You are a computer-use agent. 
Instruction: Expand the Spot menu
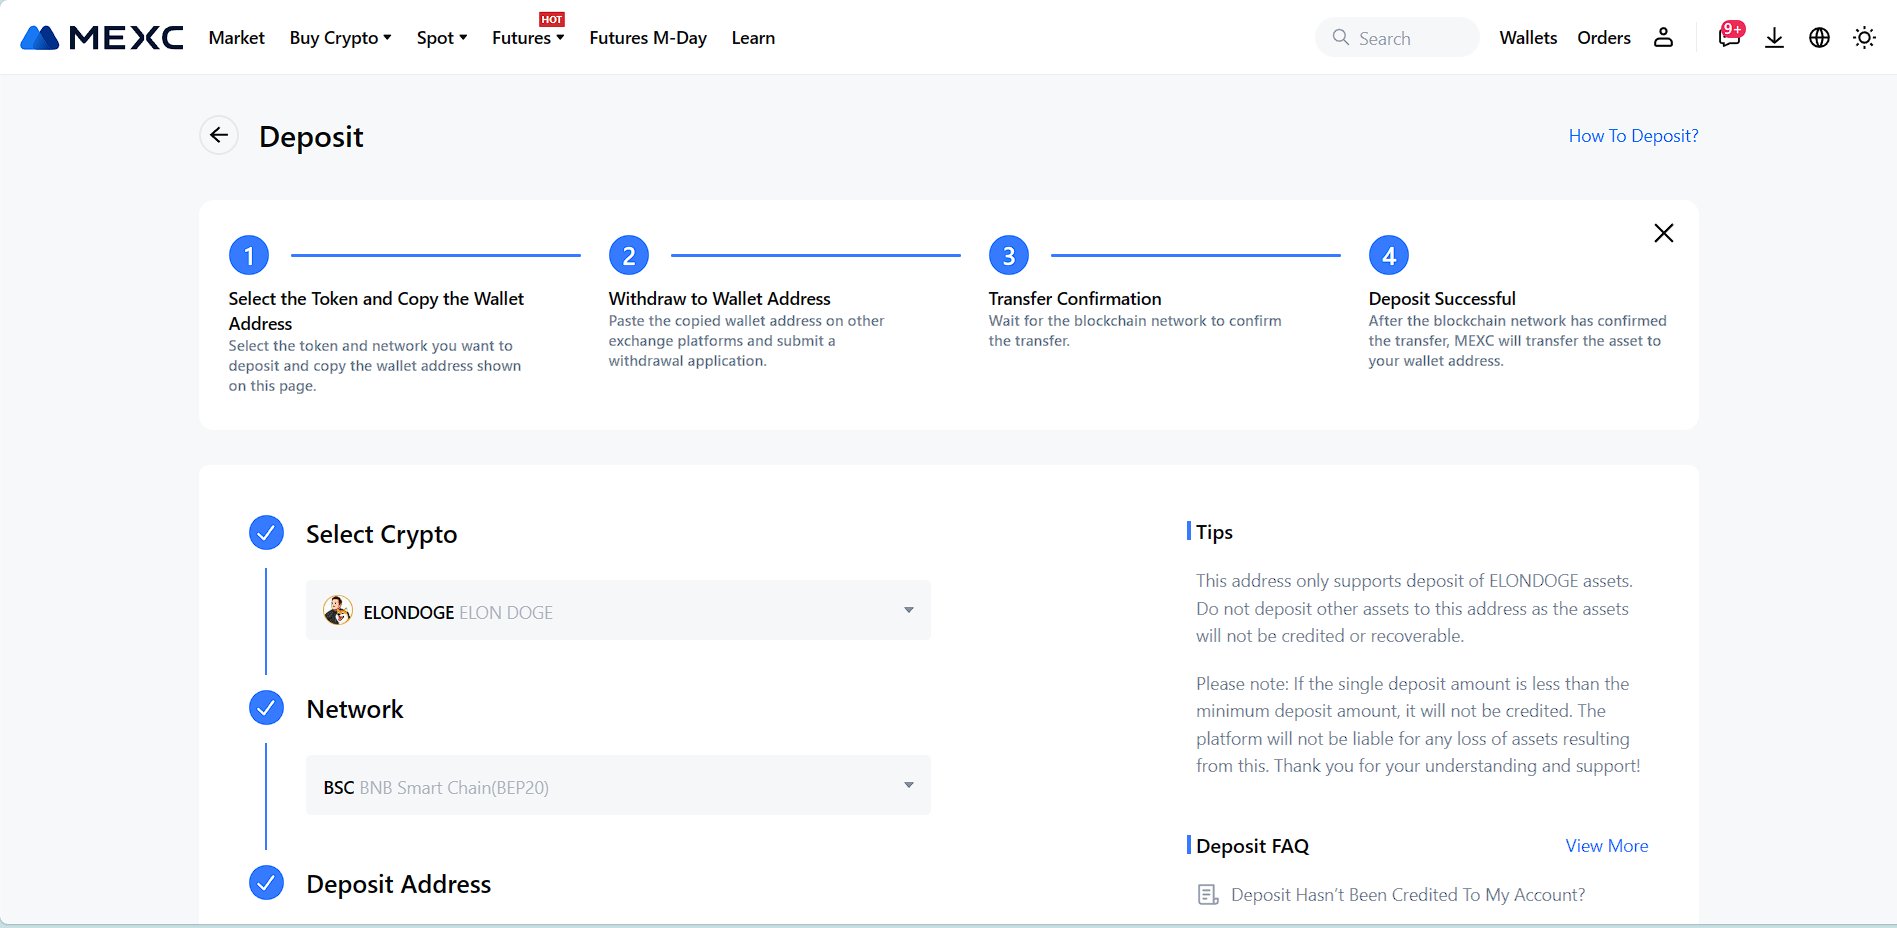pos(442,38)
